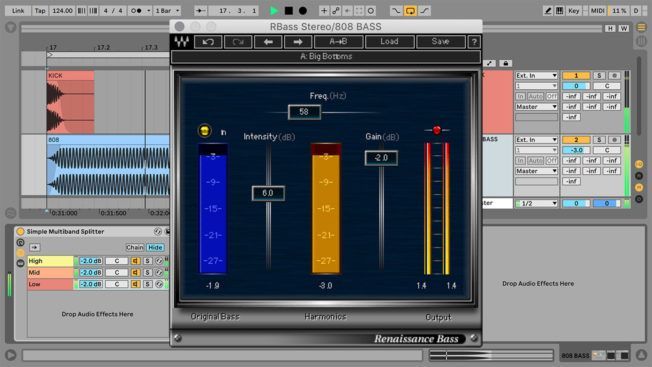Arm the arrangement record button
This screenshot has height=367, width=652.
pos(303,11)
